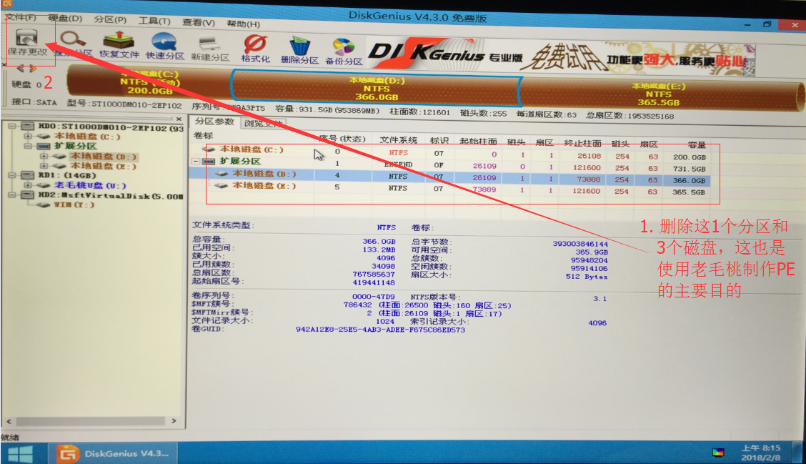Click the 文件系统 column header
Viewport: 806px width, 464px height.
pyautogui.click(x=398, y=140)
